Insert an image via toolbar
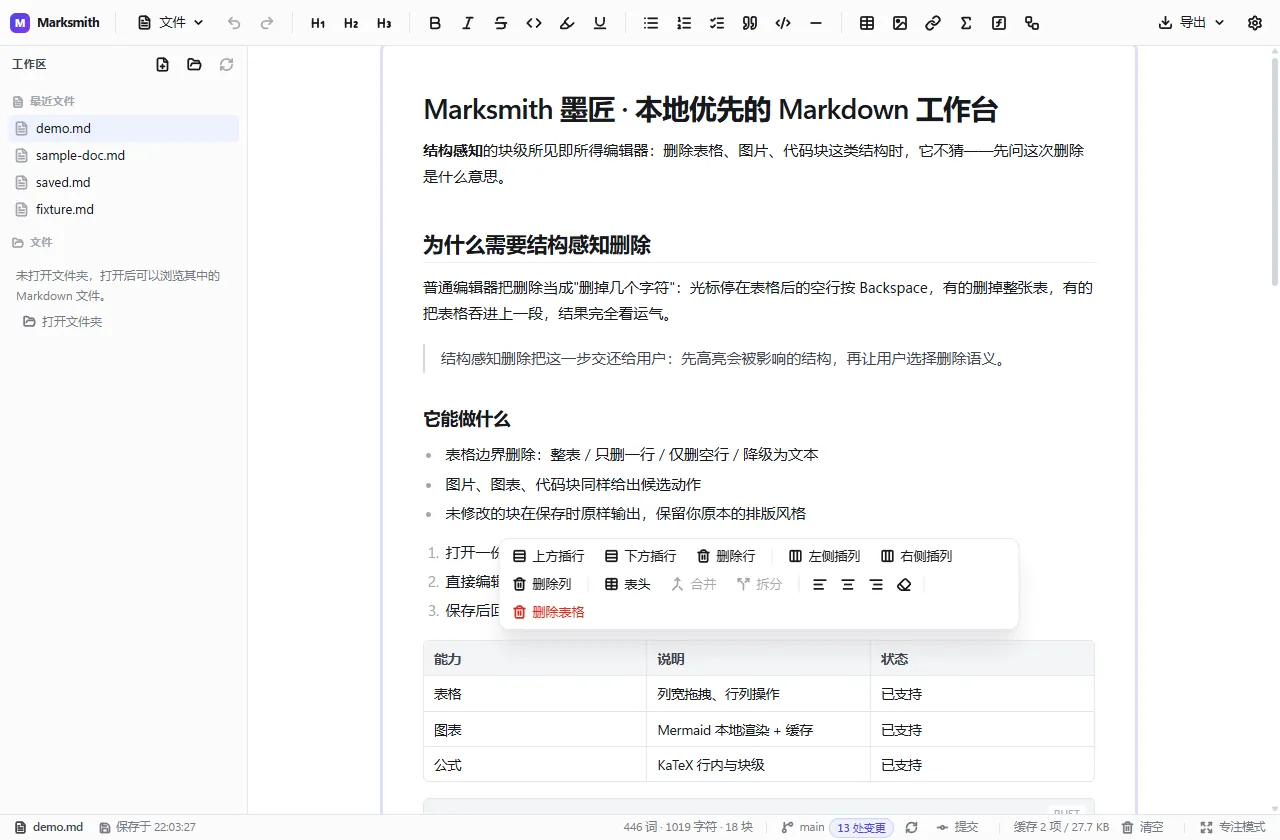This screenshot has width=1280, height=840. pos(900,23)
